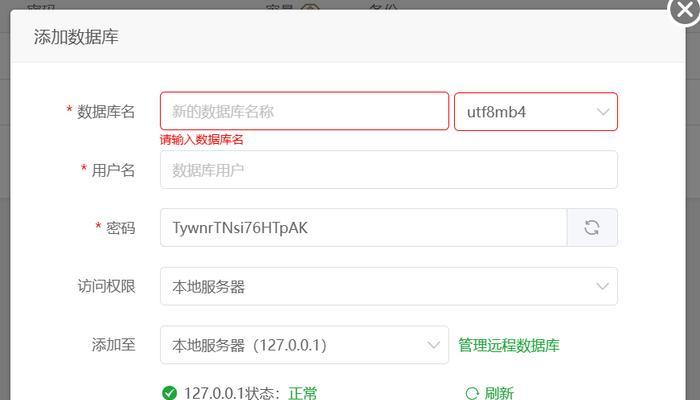Click the utf8mb4 dropdown chevron
The width and height of the screenshot is (700, 400).
coord(603,112)
